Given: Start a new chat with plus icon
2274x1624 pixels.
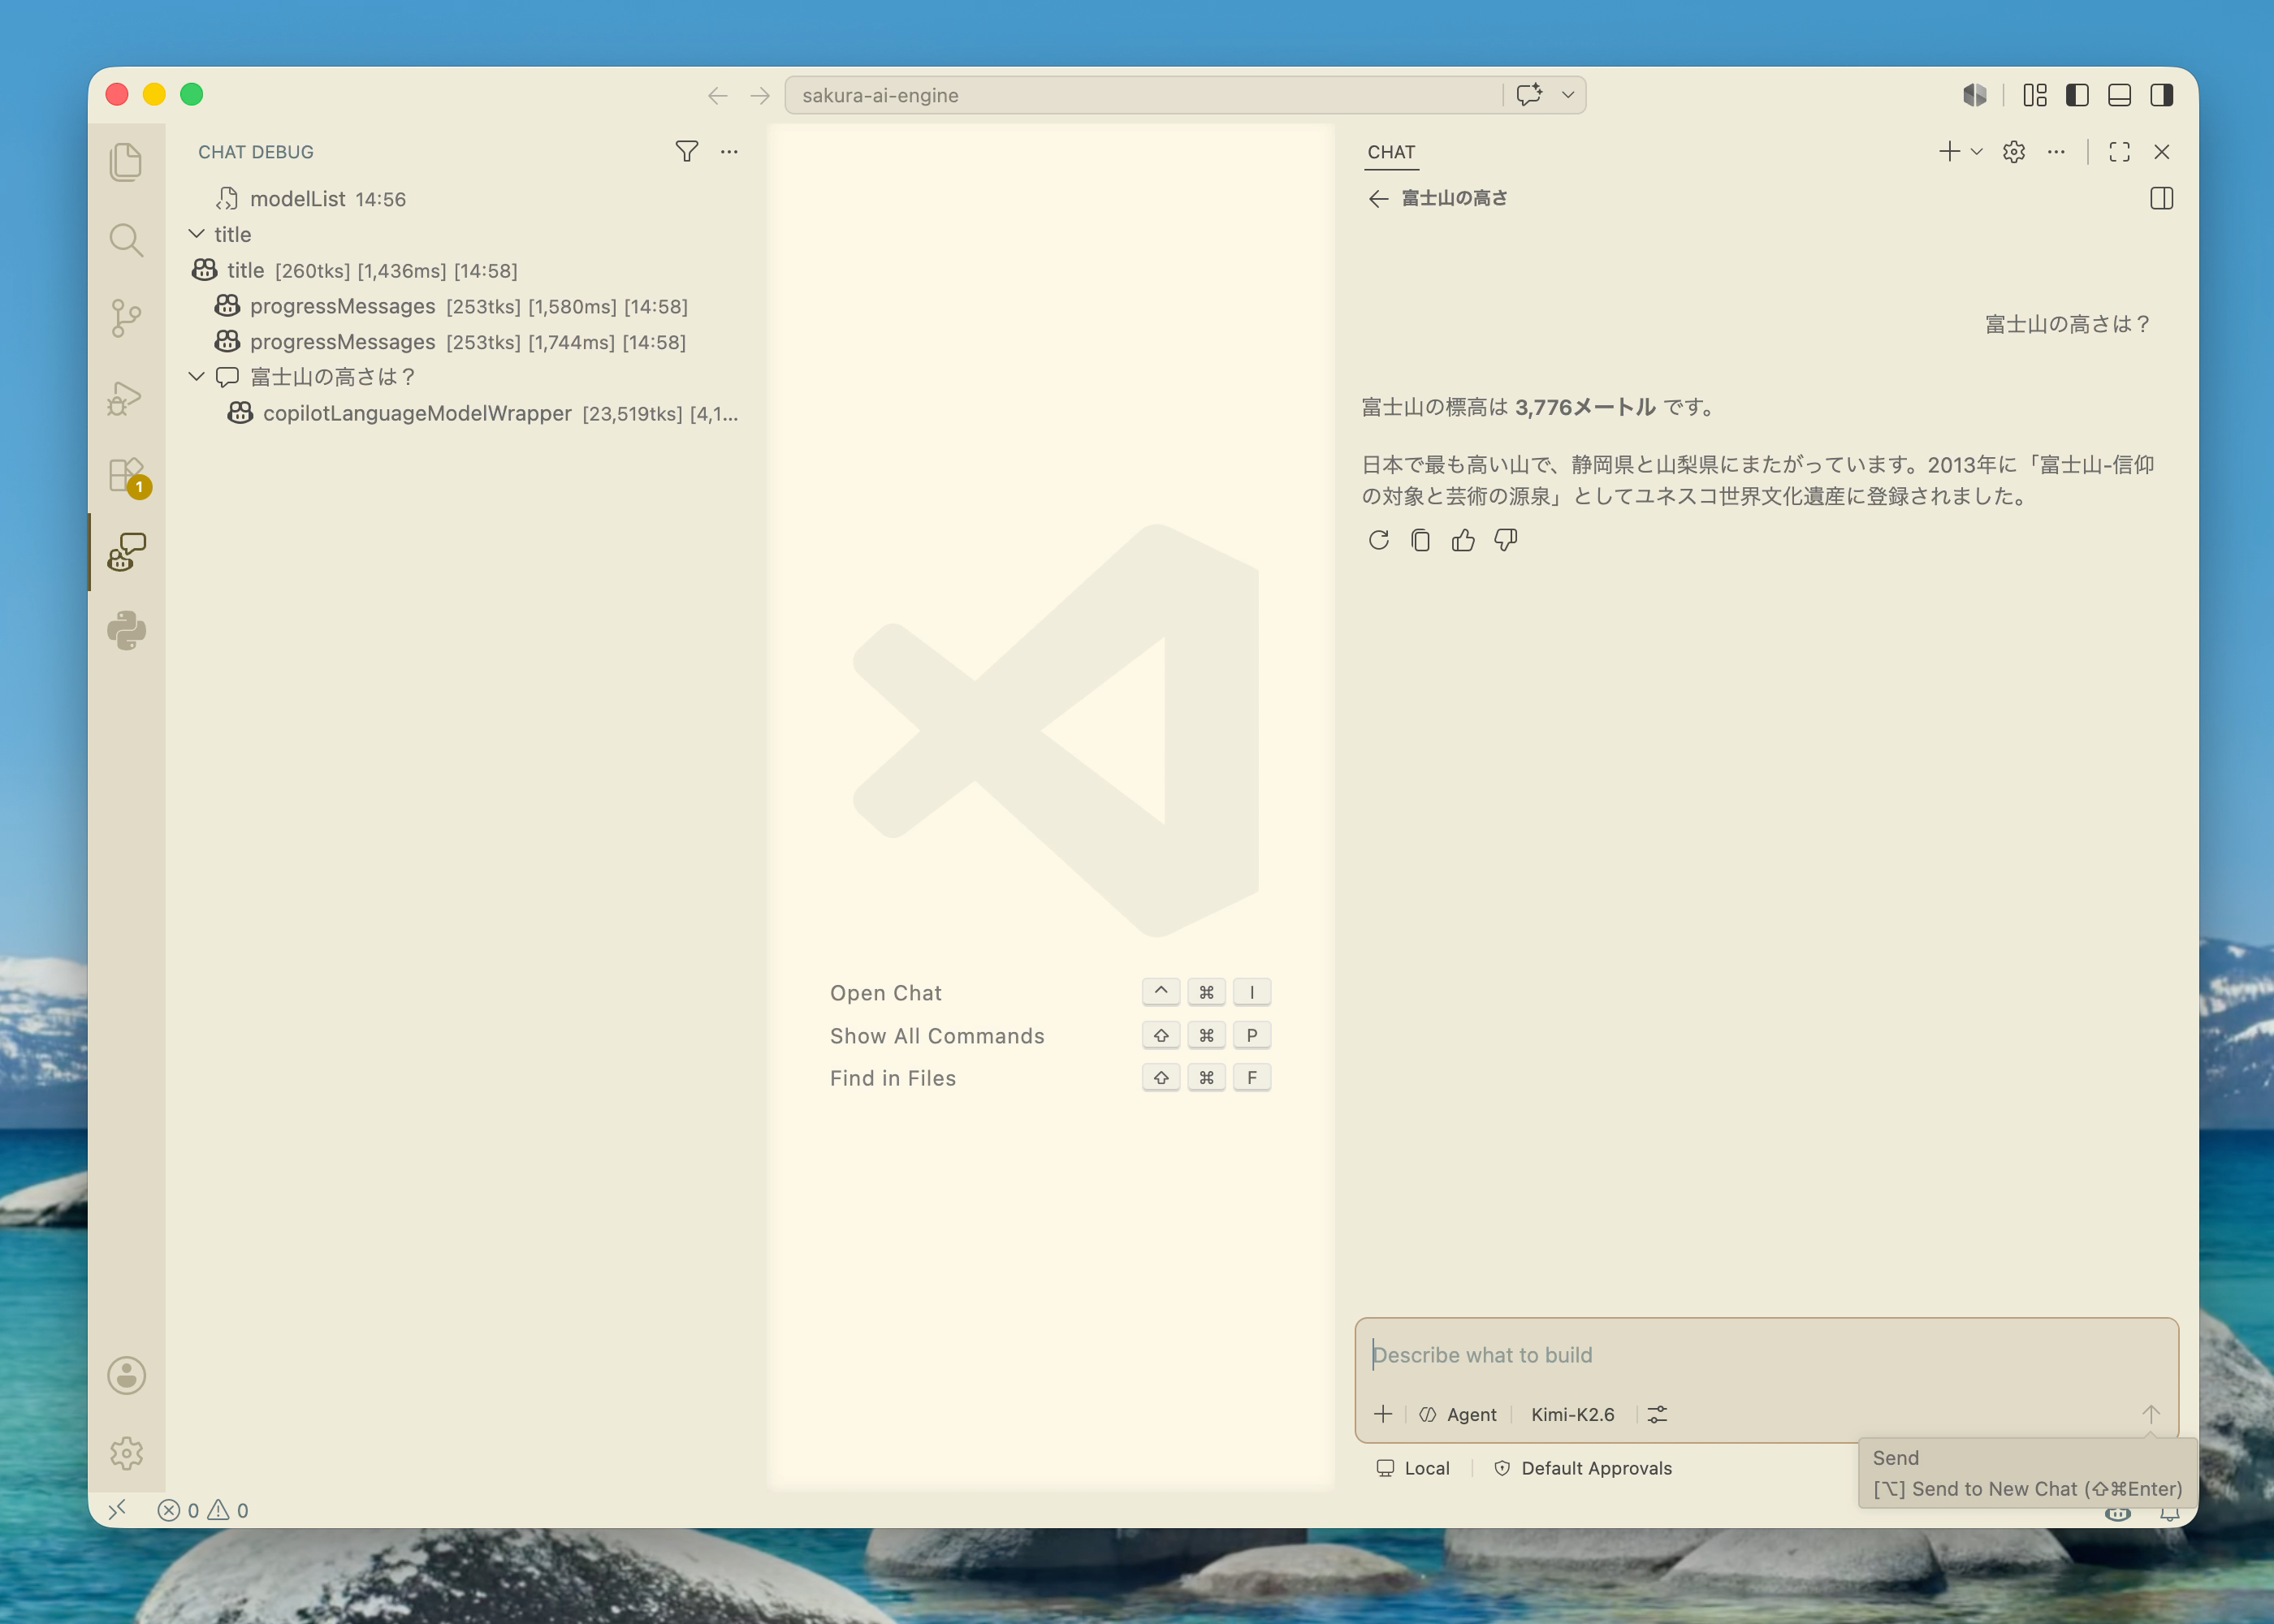Looking at the screenshot, I should [1949, 152].
